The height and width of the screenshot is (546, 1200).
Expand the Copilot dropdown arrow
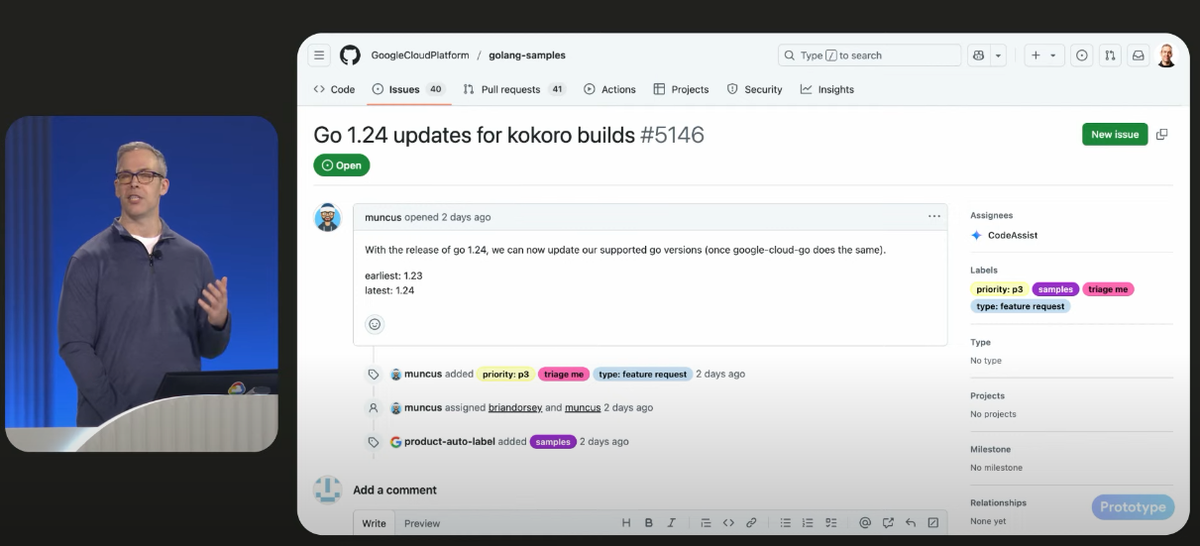click(x=998, y=56)
